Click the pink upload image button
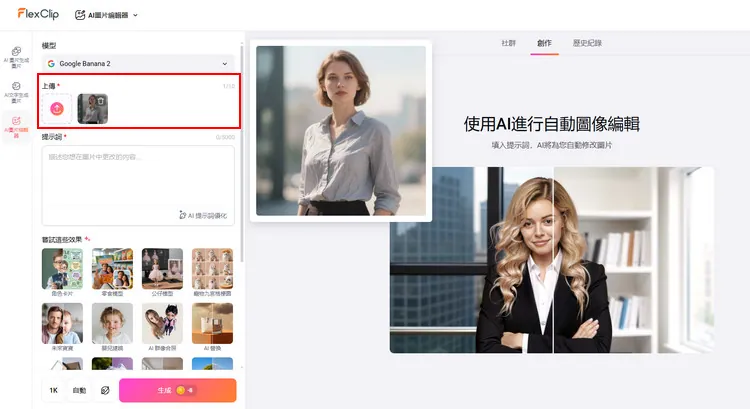 tap(58, 108)
